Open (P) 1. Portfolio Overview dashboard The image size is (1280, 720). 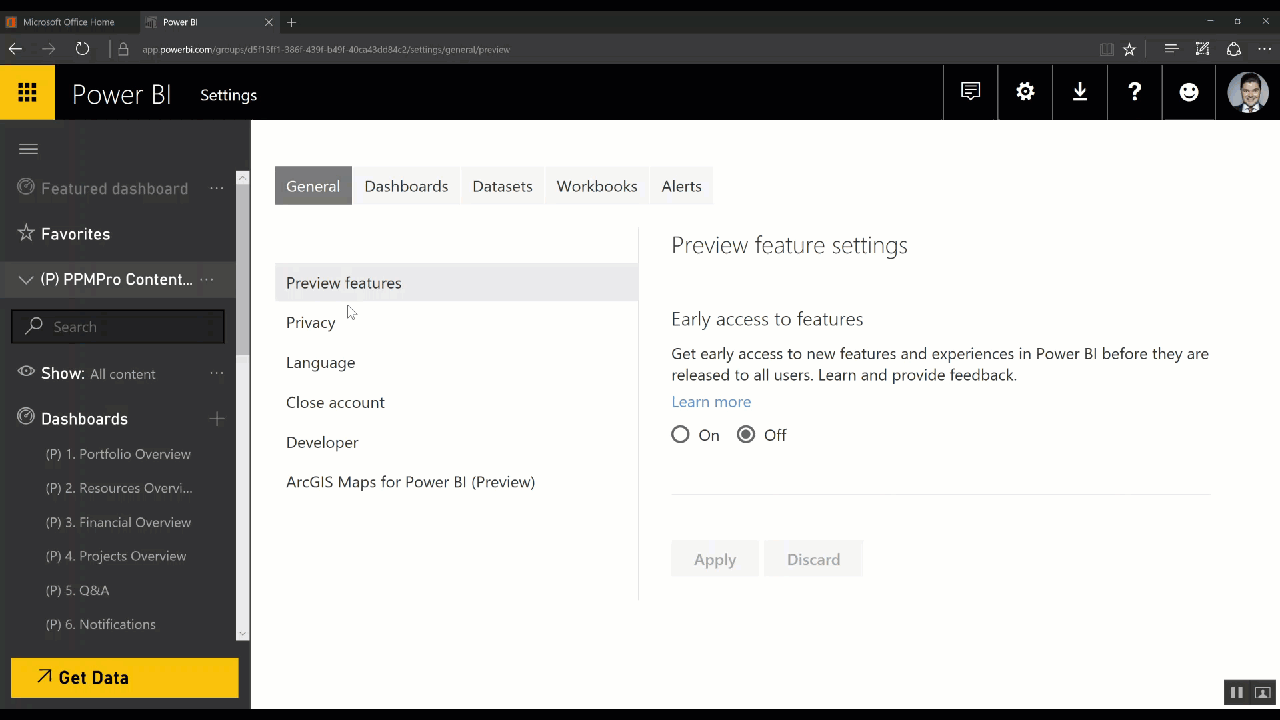coord(118,454)
